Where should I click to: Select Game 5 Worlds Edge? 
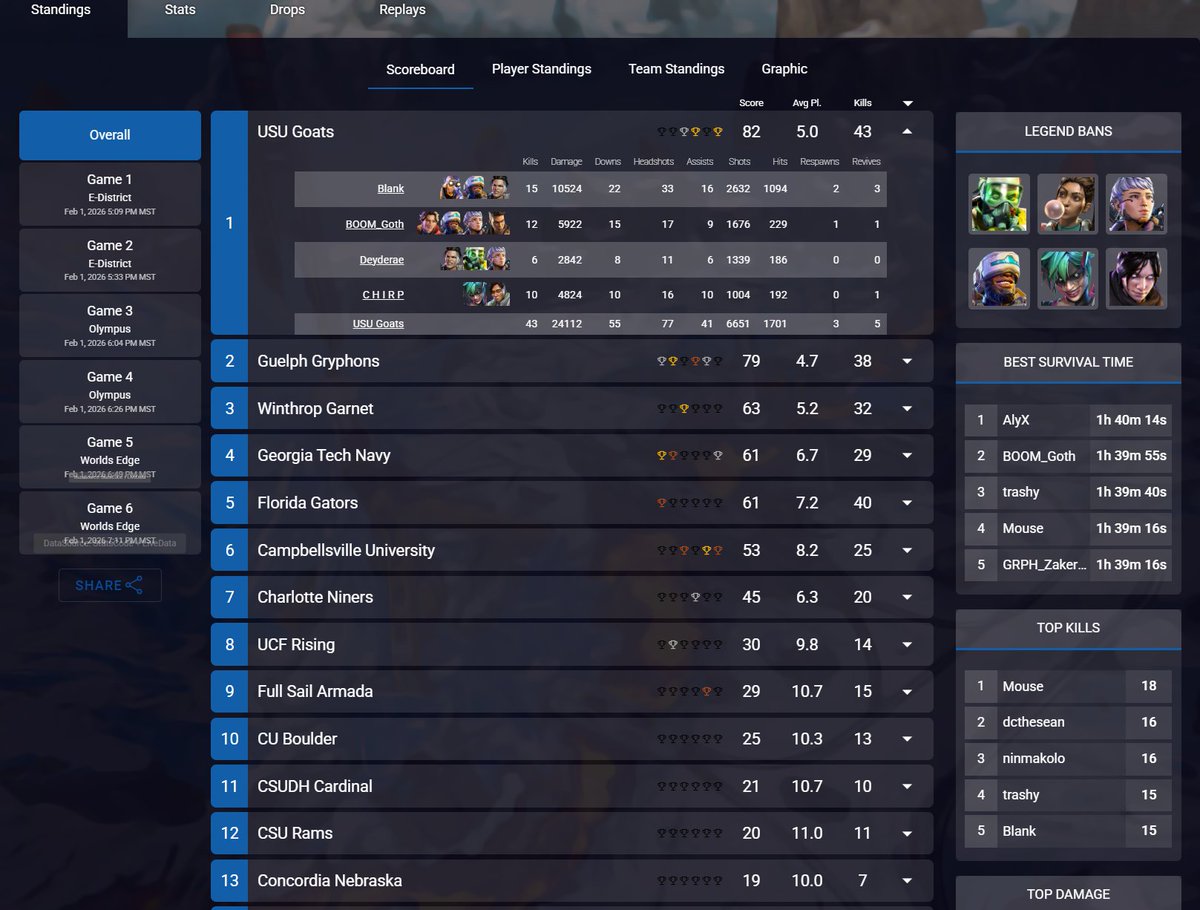pos(110,457)
